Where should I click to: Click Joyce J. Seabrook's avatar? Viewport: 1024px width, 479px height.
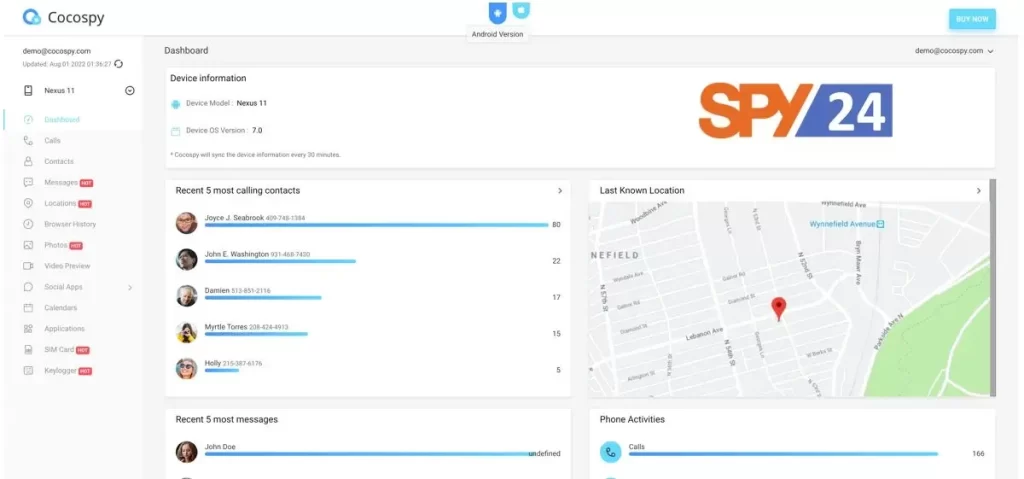click(186, 223)
